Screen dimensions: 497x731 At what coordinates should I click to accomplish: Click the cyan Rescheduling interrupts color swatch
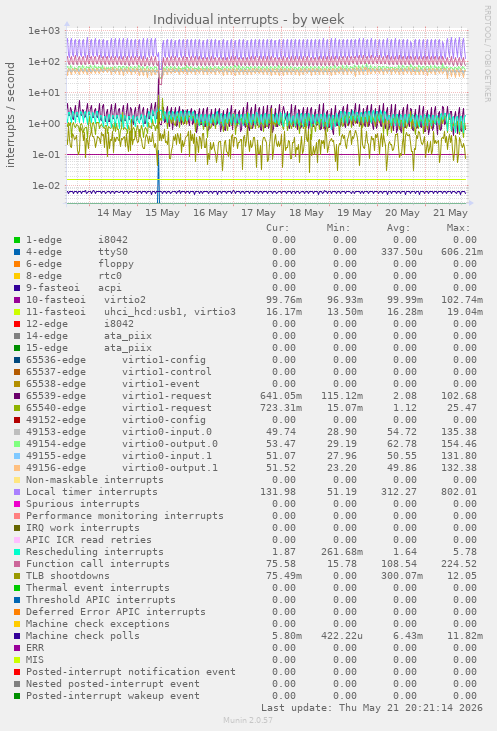click(17, 552)
